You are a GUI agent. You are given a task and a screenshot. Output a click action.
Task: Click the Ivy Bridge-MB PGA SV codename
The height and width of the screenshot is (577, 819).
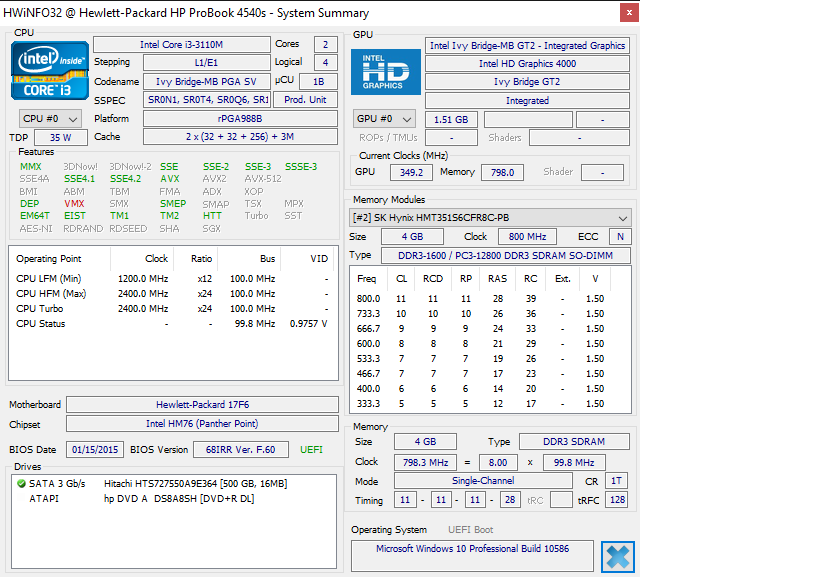pos(207,81)
